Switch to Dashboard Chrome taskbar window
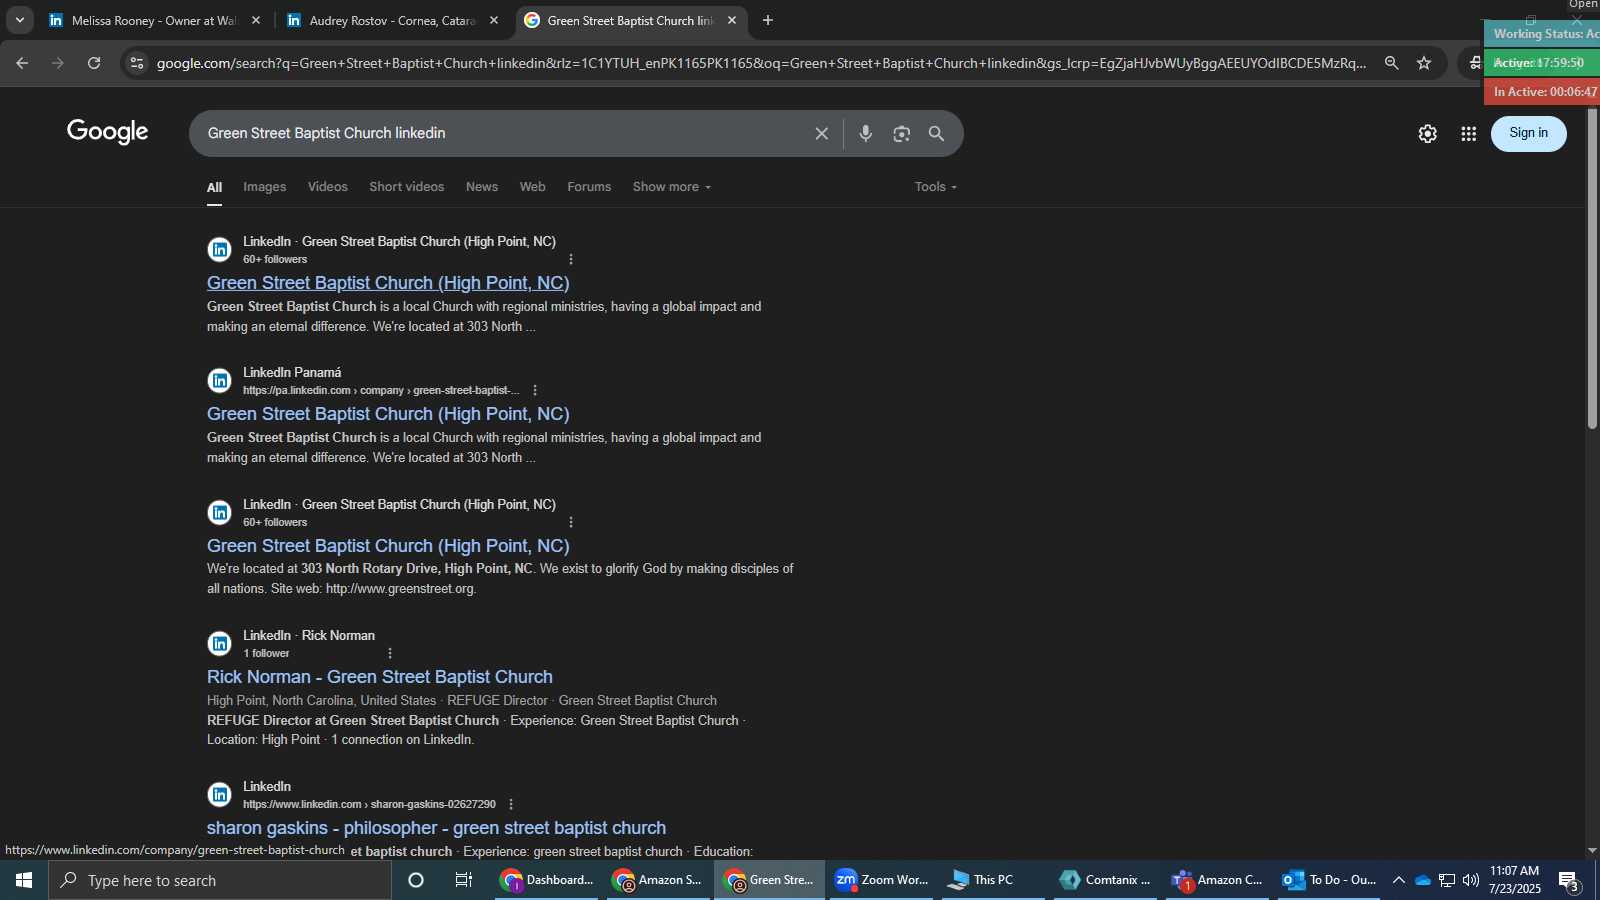The width and height of the screenshot is (1600, 900). (x=546, y=880)
